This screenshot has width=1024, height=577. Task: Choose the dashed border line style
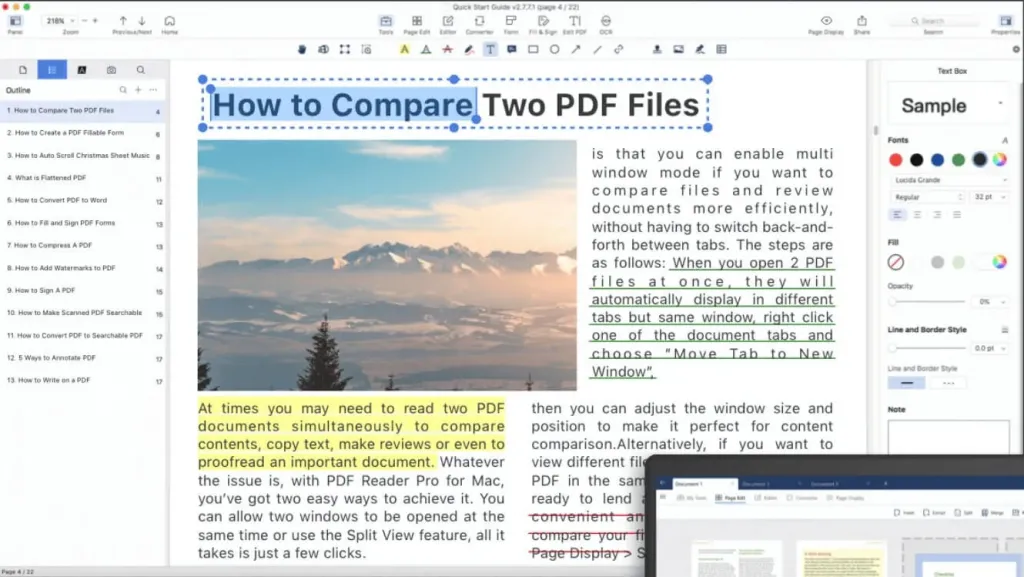tap(948, 383)
